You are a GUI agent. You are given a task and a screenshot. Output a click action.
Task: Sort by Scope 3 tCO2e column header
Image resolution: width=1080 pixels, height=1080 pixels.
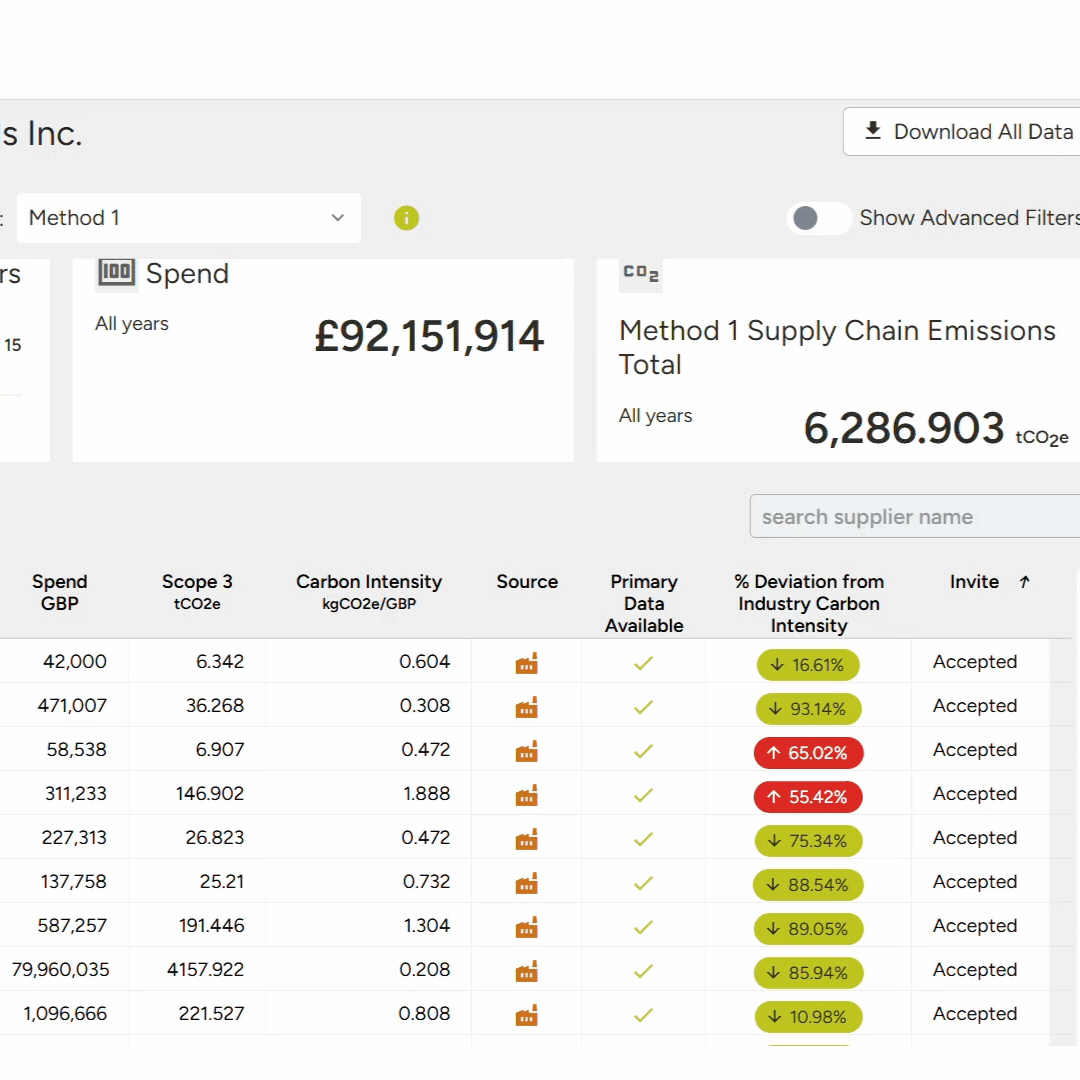click(197, 592)
